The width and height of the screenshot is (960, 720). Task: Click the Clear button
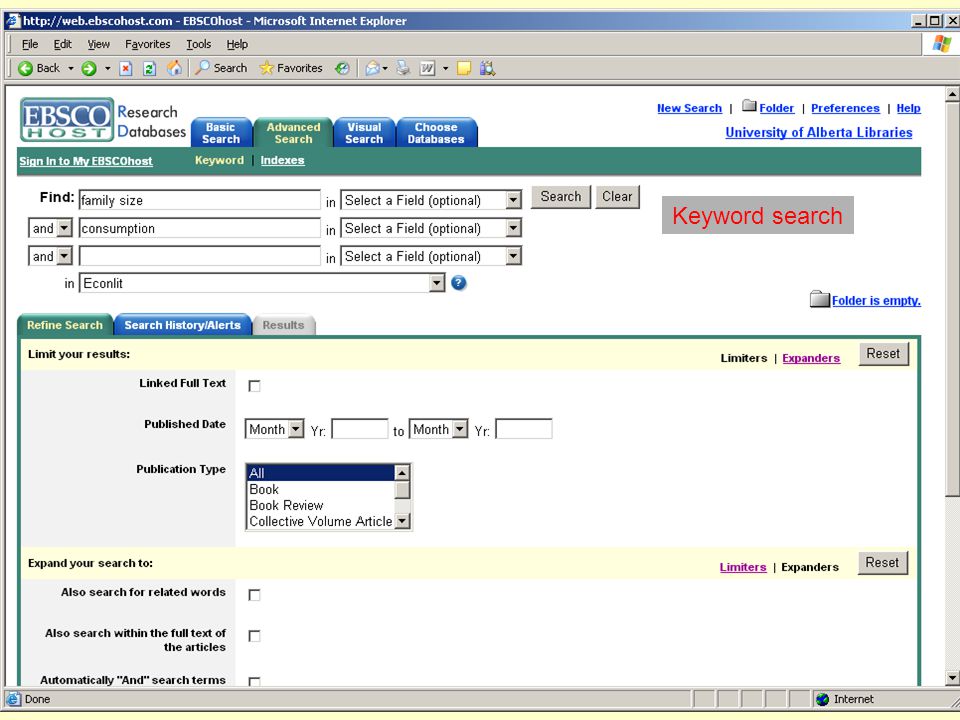tap(617, 197)
